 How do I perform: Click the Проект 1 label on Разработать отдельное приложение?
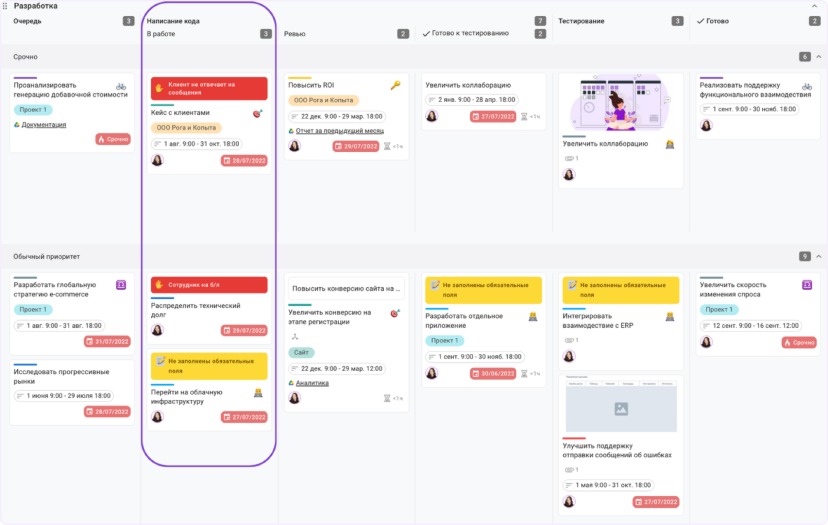tap(445, 341)
